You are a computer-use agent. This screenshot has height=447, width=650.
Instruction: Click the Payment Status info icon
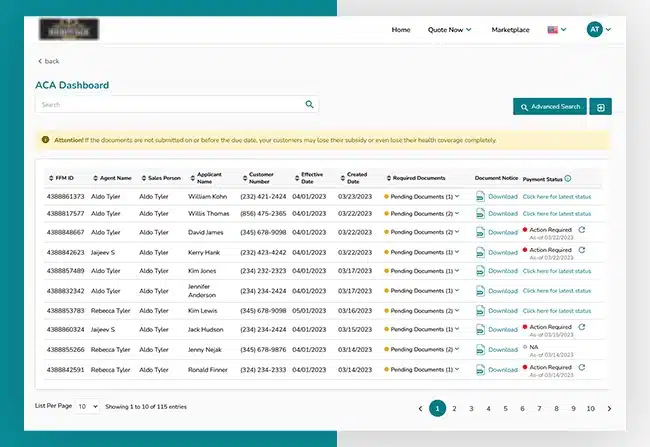point(567,179)
